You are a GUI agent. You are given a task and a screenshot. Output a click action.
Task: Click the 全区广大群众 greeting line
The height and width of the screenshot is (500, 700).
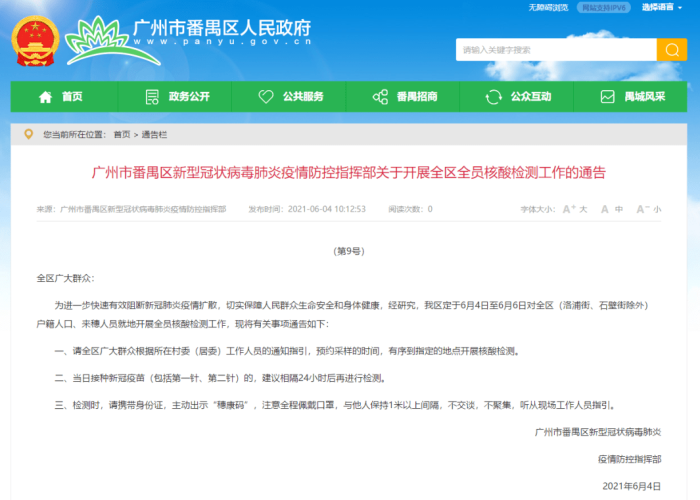65,278
